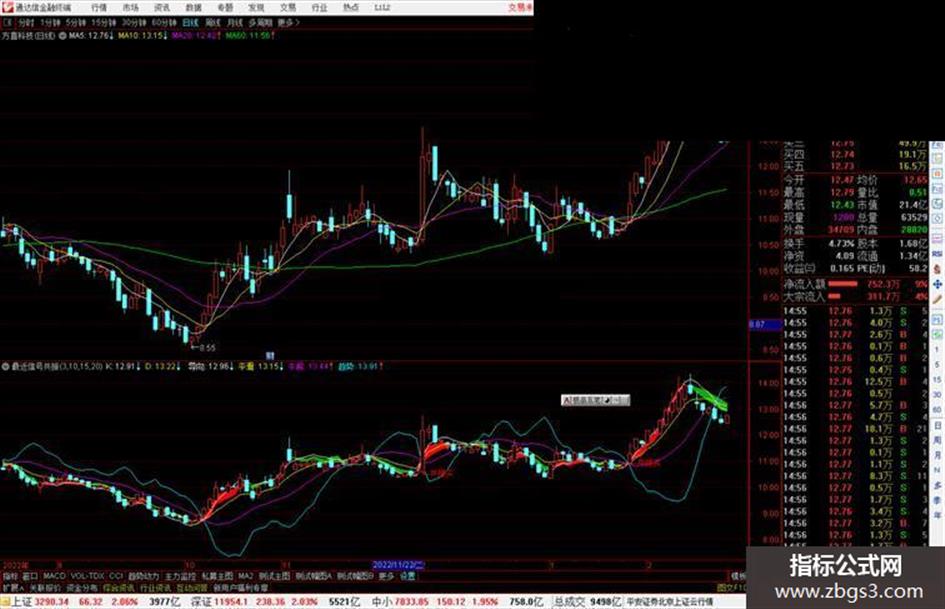Click the 总成交 figure in status bar
Viewport: 945px width, 609px height.
605,602
